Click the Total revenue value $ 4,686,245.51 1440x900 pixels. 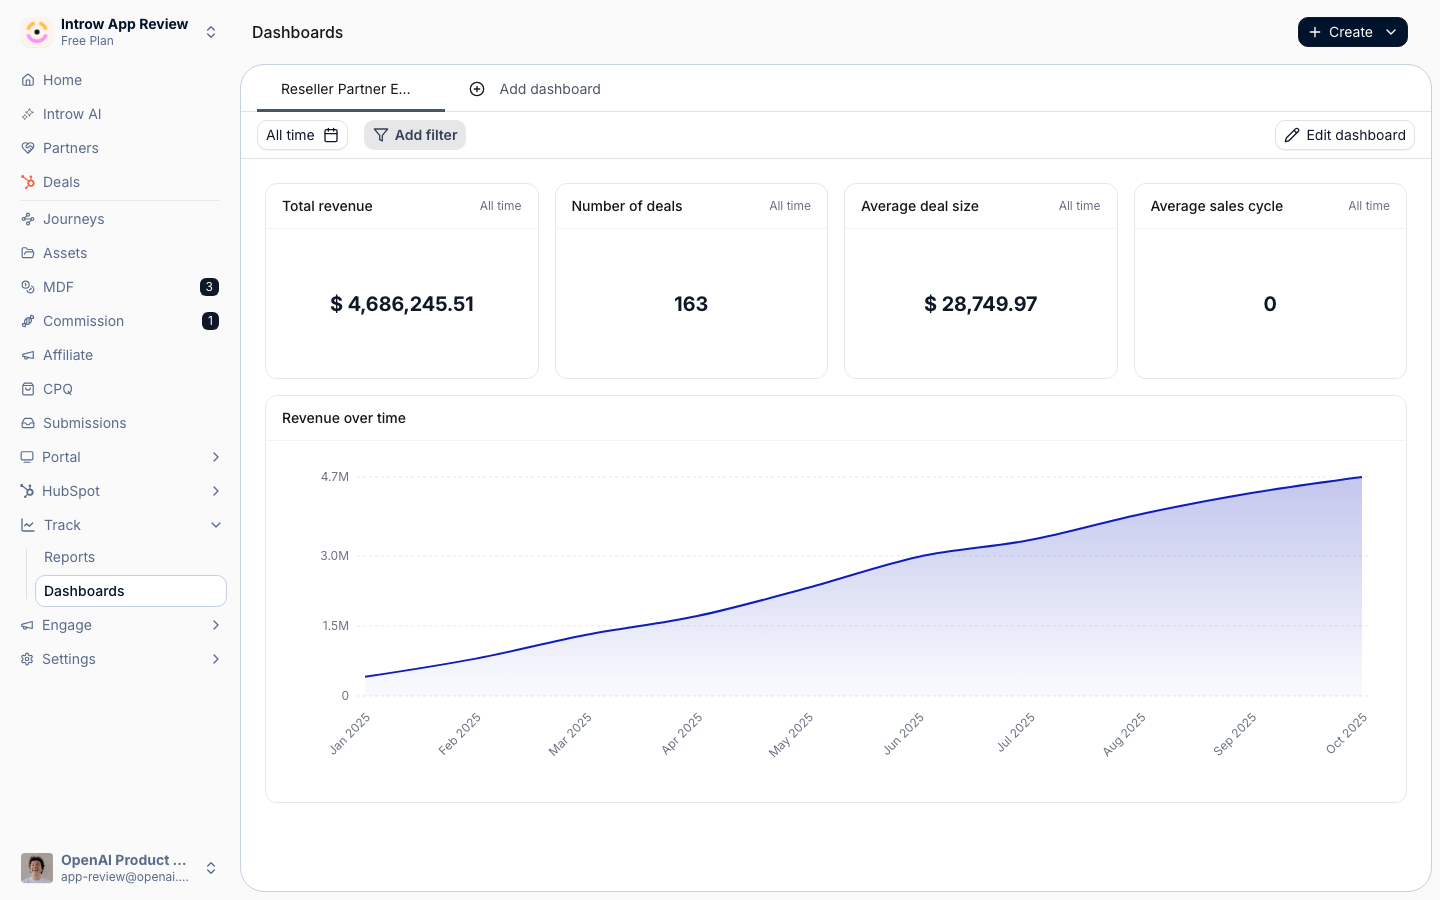[402, 304]
